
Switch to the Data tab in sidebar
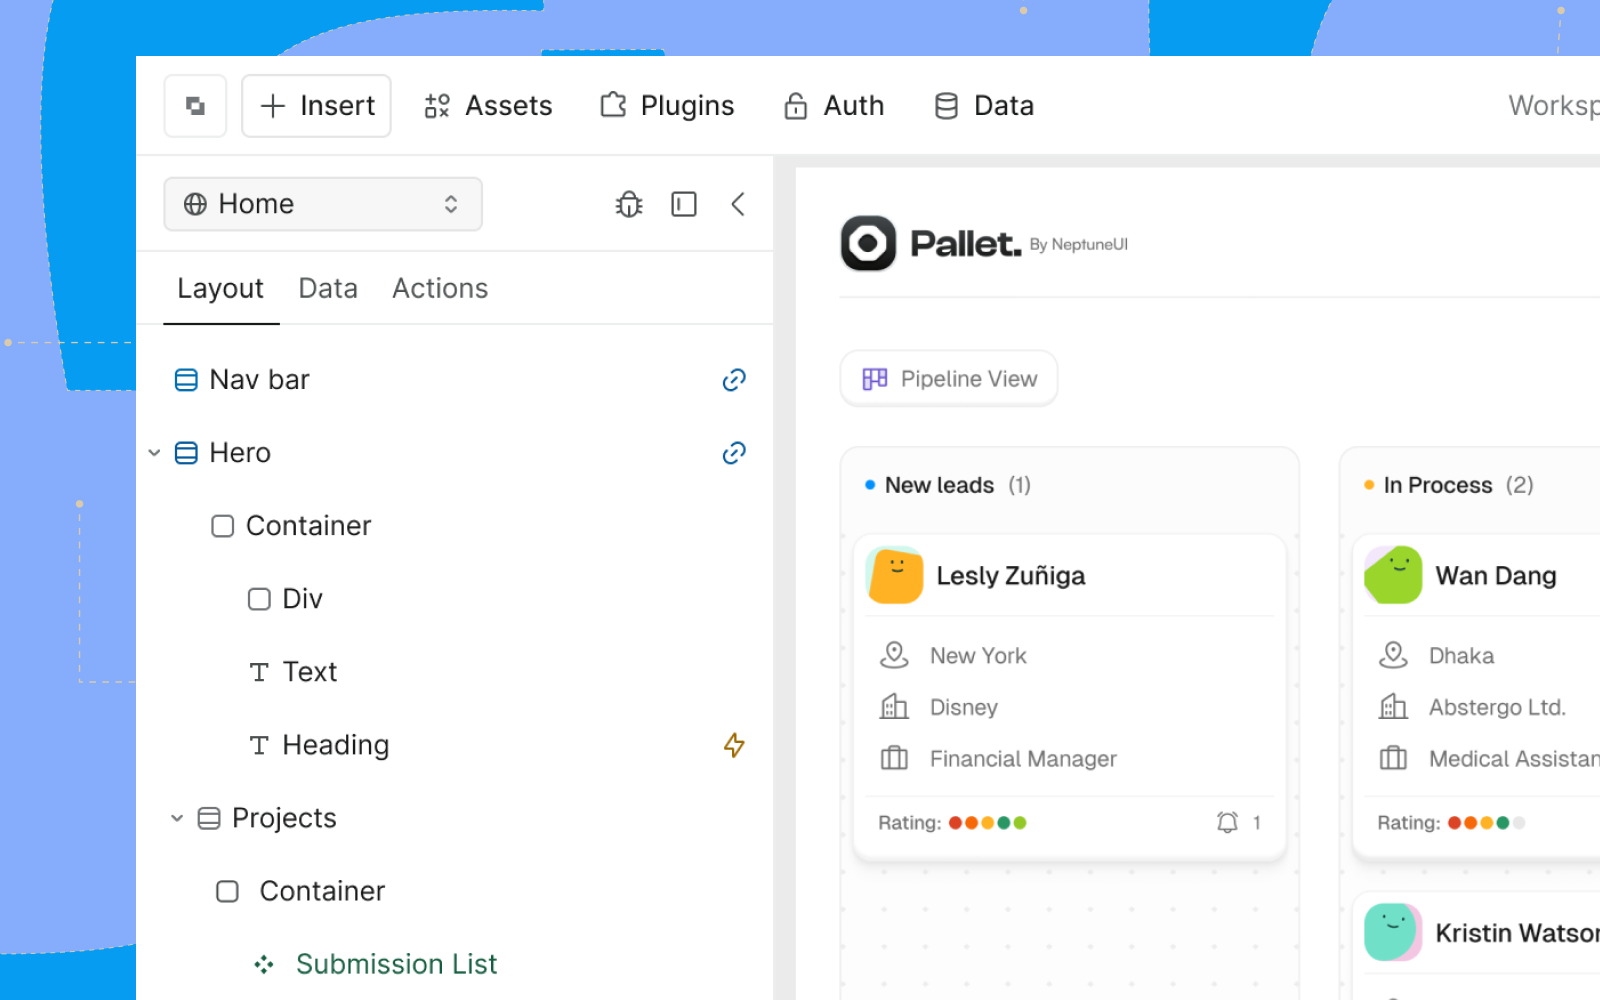pyautogui.click(x=328, y=288)
